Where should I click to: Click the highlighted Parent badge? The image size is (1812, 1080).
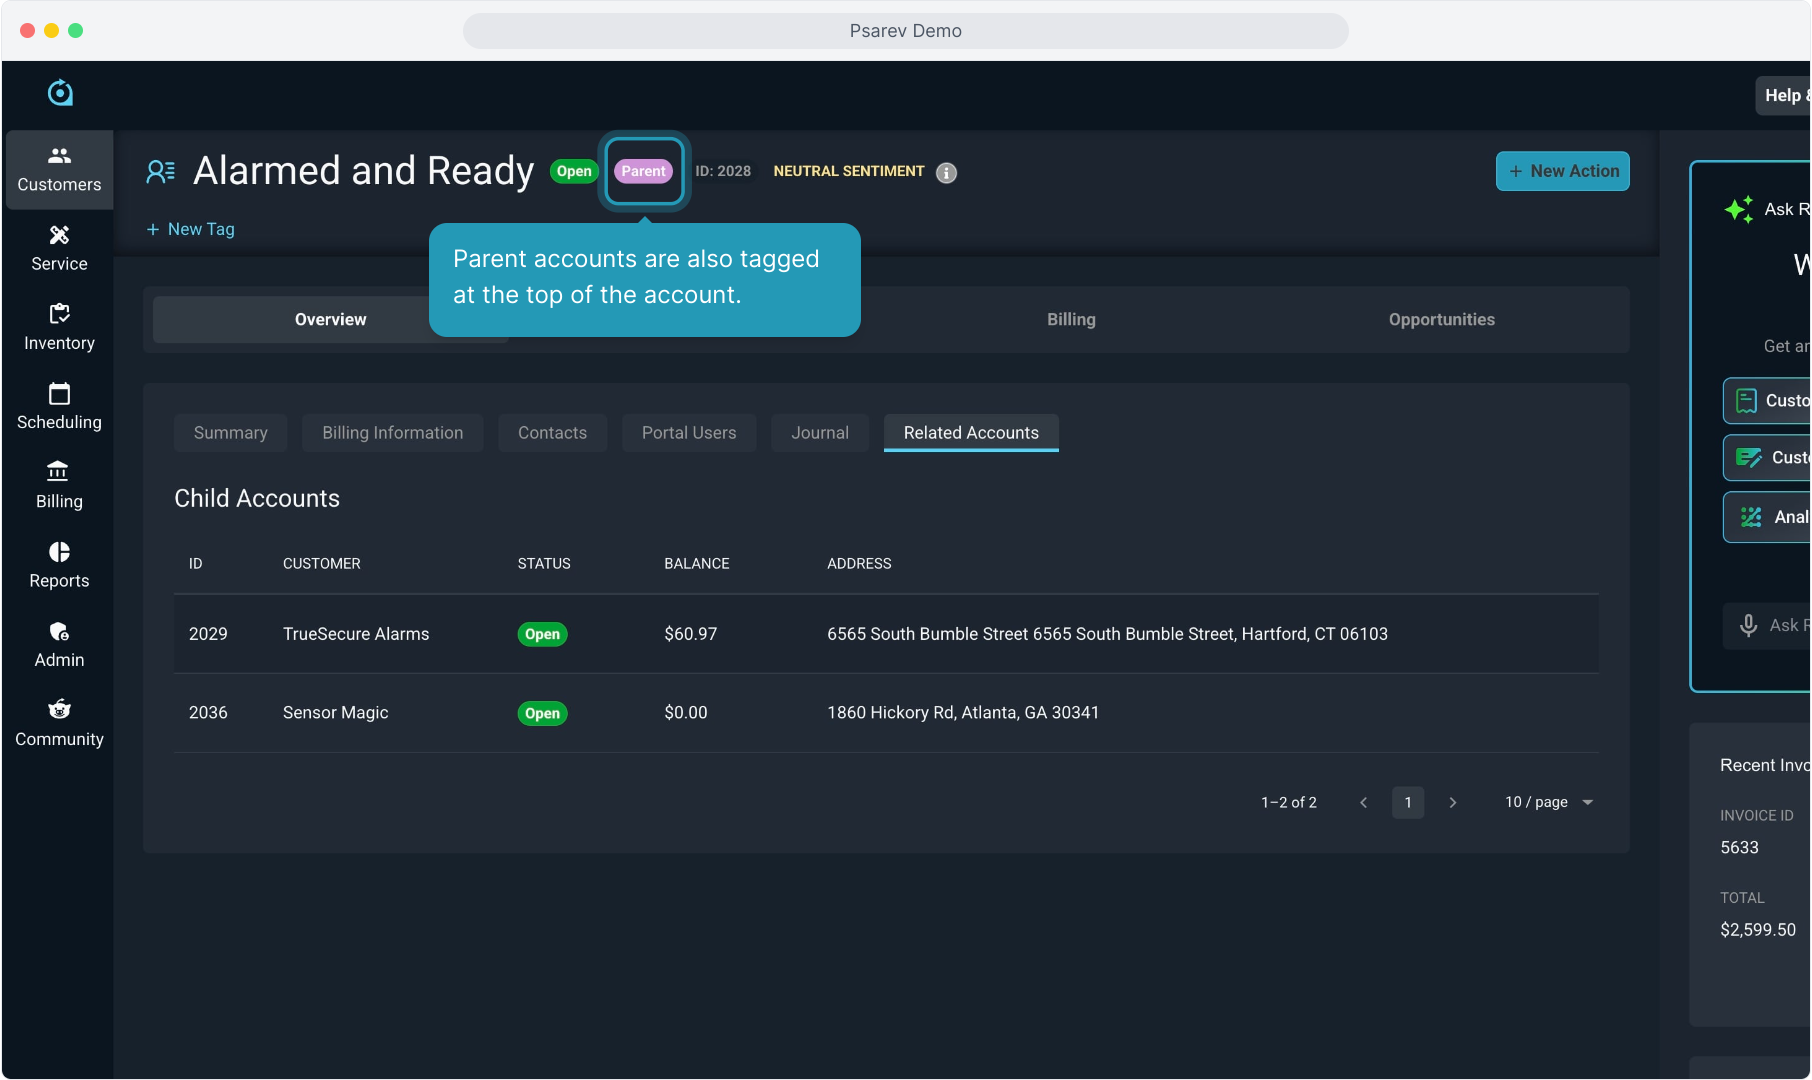[x=643, y=171]
